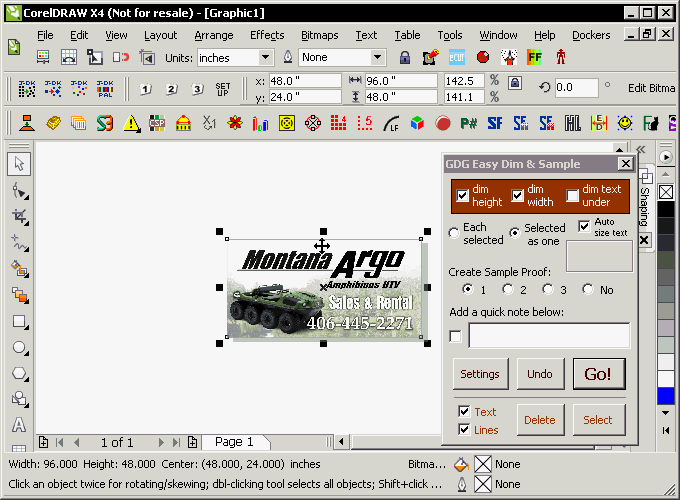The height and width of the screenshot is (500, 680).
Task: Click the rotation angle field
Action: point(576,88)
